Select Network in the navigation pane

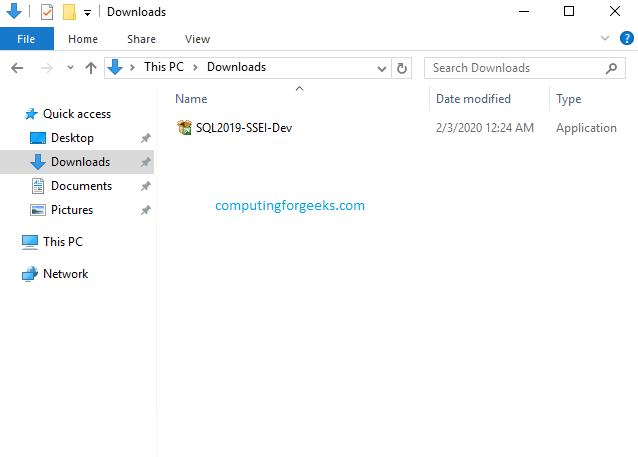tap(66, 274)
